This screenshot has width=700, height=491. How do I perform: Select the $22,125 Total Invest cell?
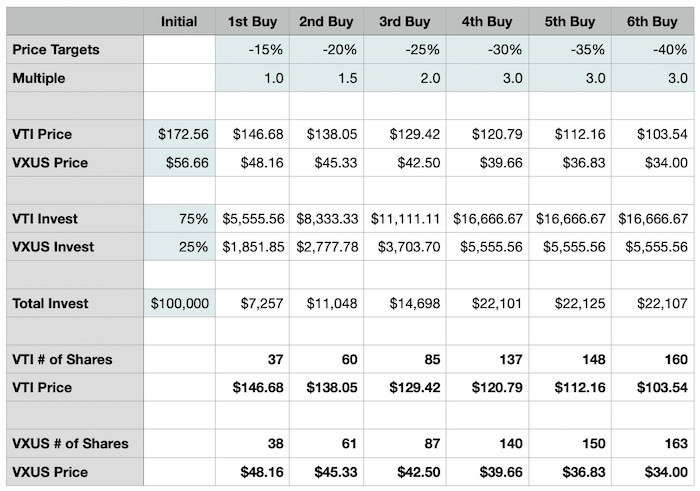570,303
